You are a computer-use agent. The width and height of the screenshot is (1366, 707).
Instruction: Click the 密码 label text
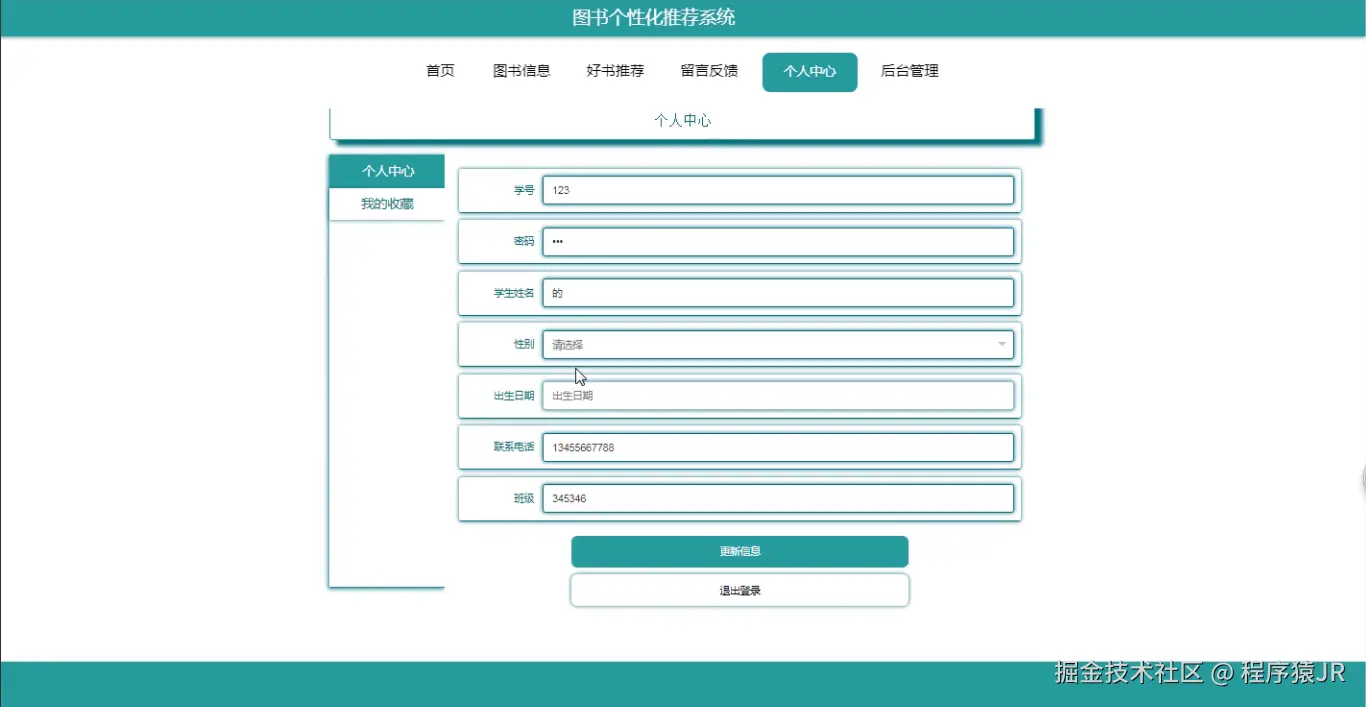coord(524,242)
